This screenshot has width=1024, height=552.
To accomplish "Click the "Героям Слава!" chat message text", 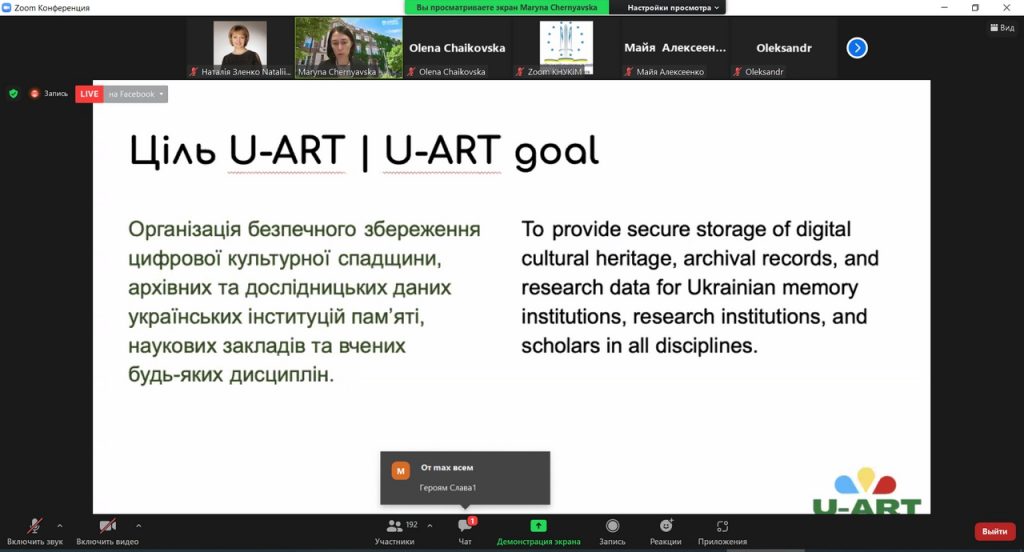I will click(x=448, y=487).
